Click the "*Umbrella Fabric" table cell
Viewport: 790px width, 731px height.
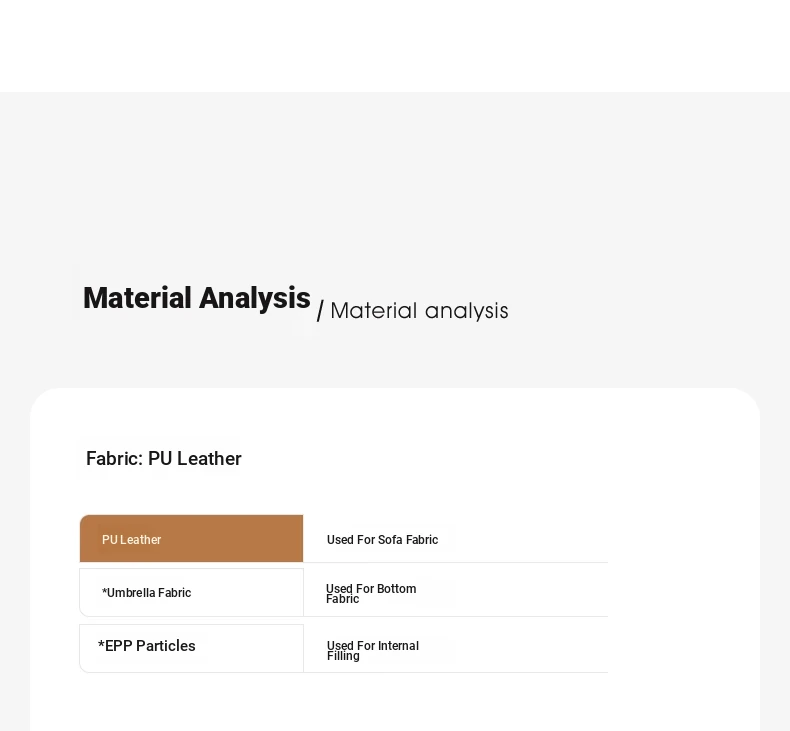(x=191, y=592)
